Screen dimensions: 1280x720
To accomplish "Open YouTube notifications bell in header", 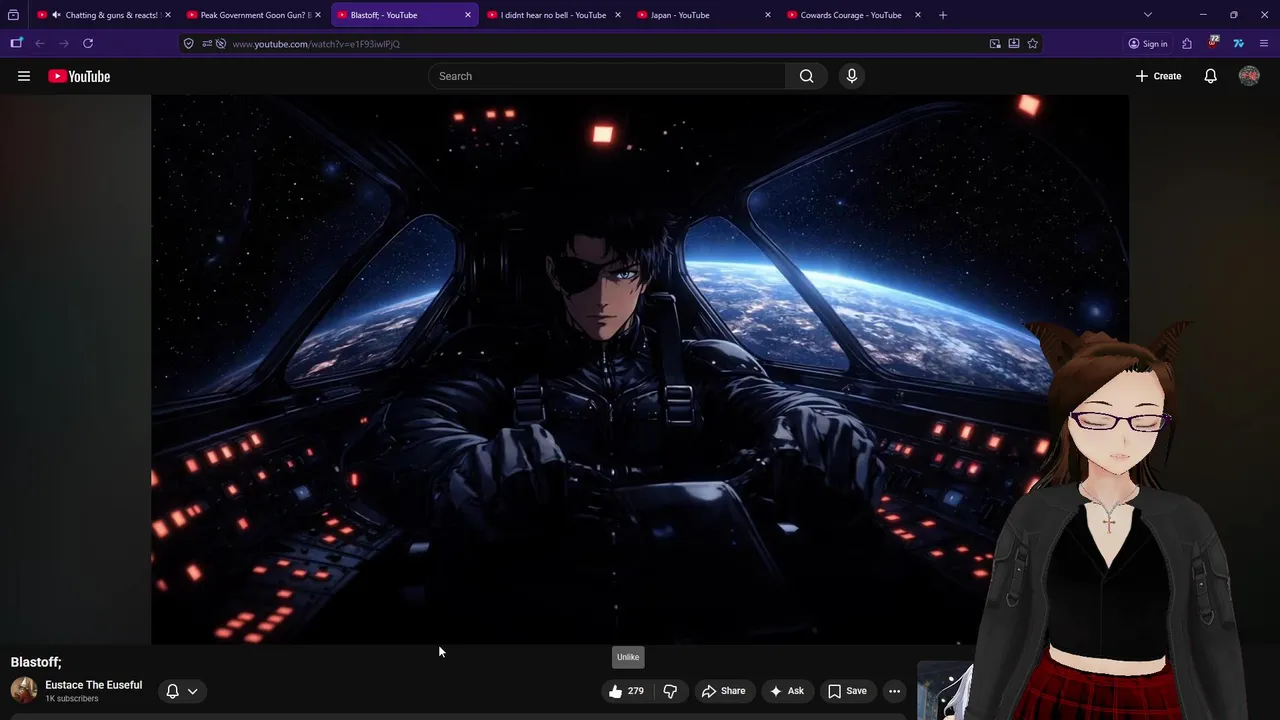I will 1210,76.
